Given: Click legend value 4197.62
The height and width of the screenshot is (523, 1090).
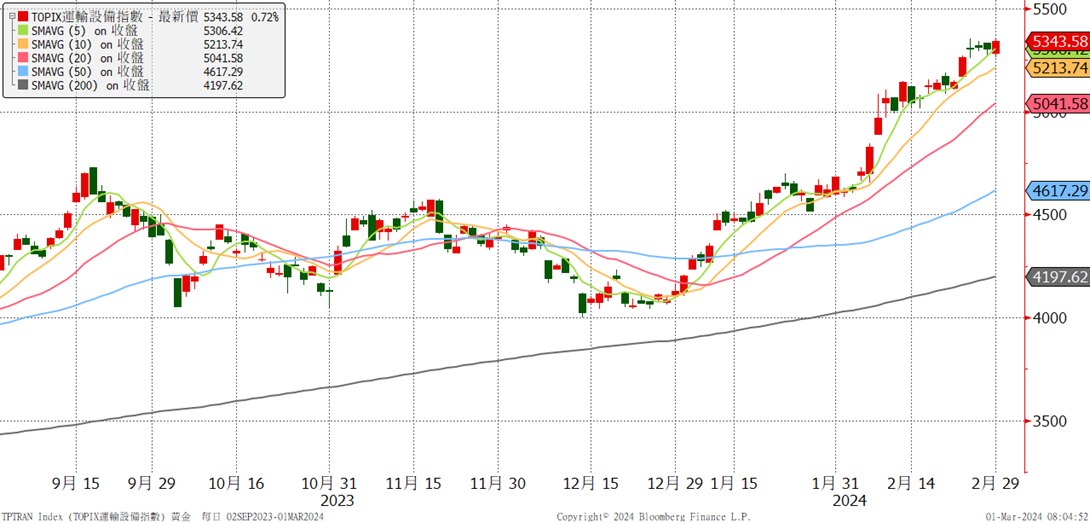Looking at the screenshot, I should [222, 85].
